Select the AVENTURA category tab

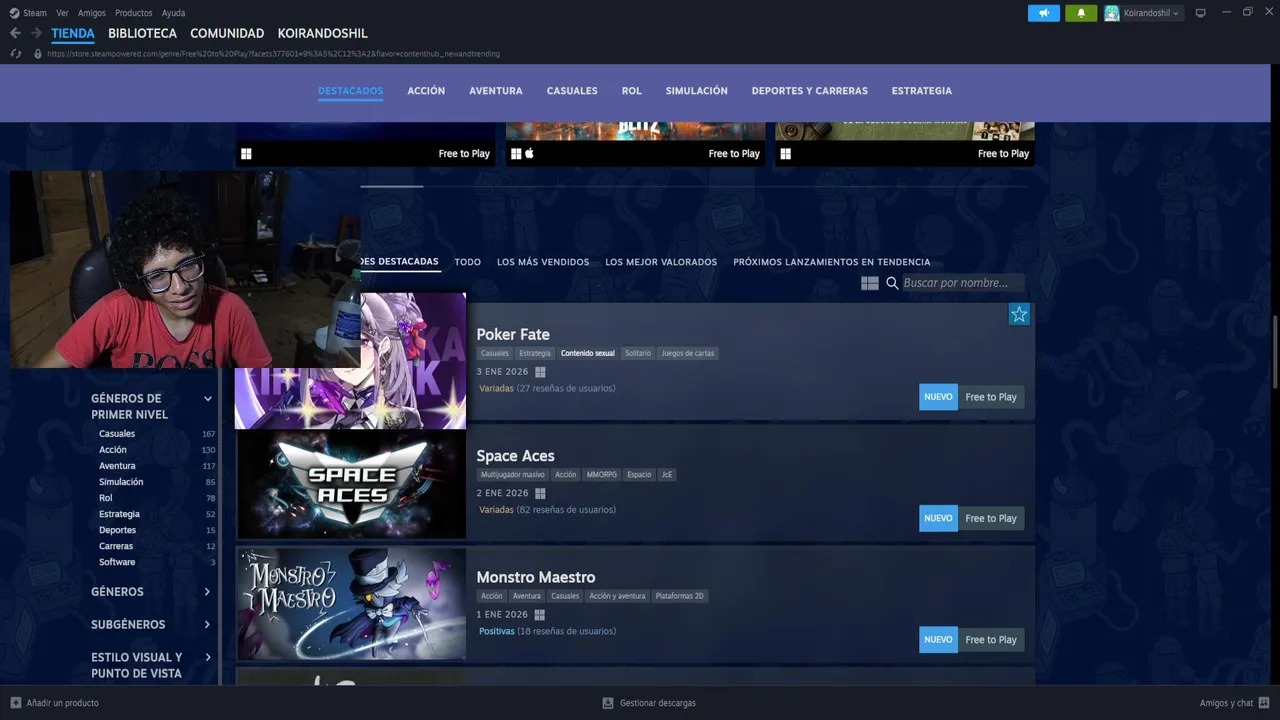tap(496, 91)
